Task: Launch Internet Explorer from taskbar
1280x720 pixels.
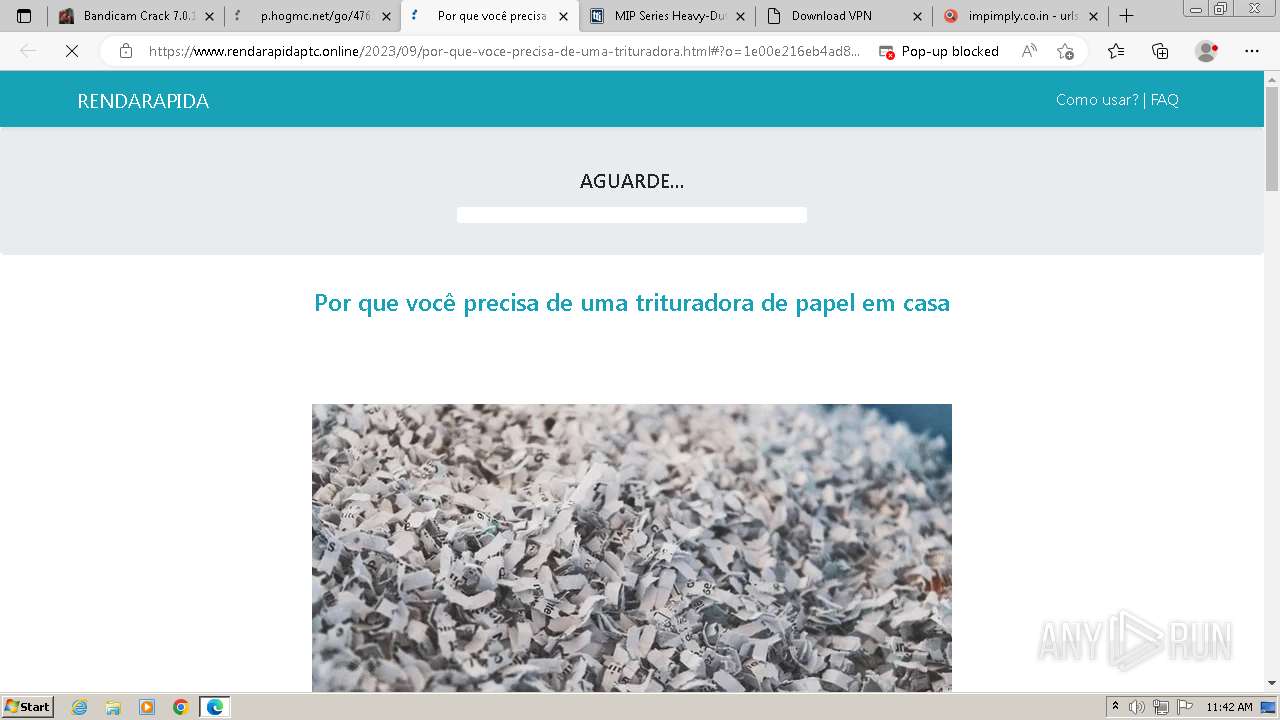Action: [80, 707]
